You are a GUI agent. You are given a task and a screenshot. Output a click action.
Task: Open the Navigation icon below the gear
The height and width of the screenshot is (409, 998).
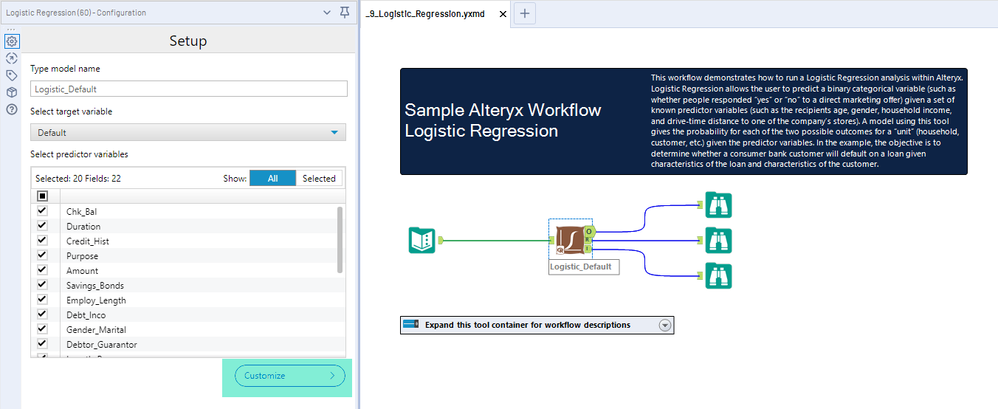[x=11, y=59]
